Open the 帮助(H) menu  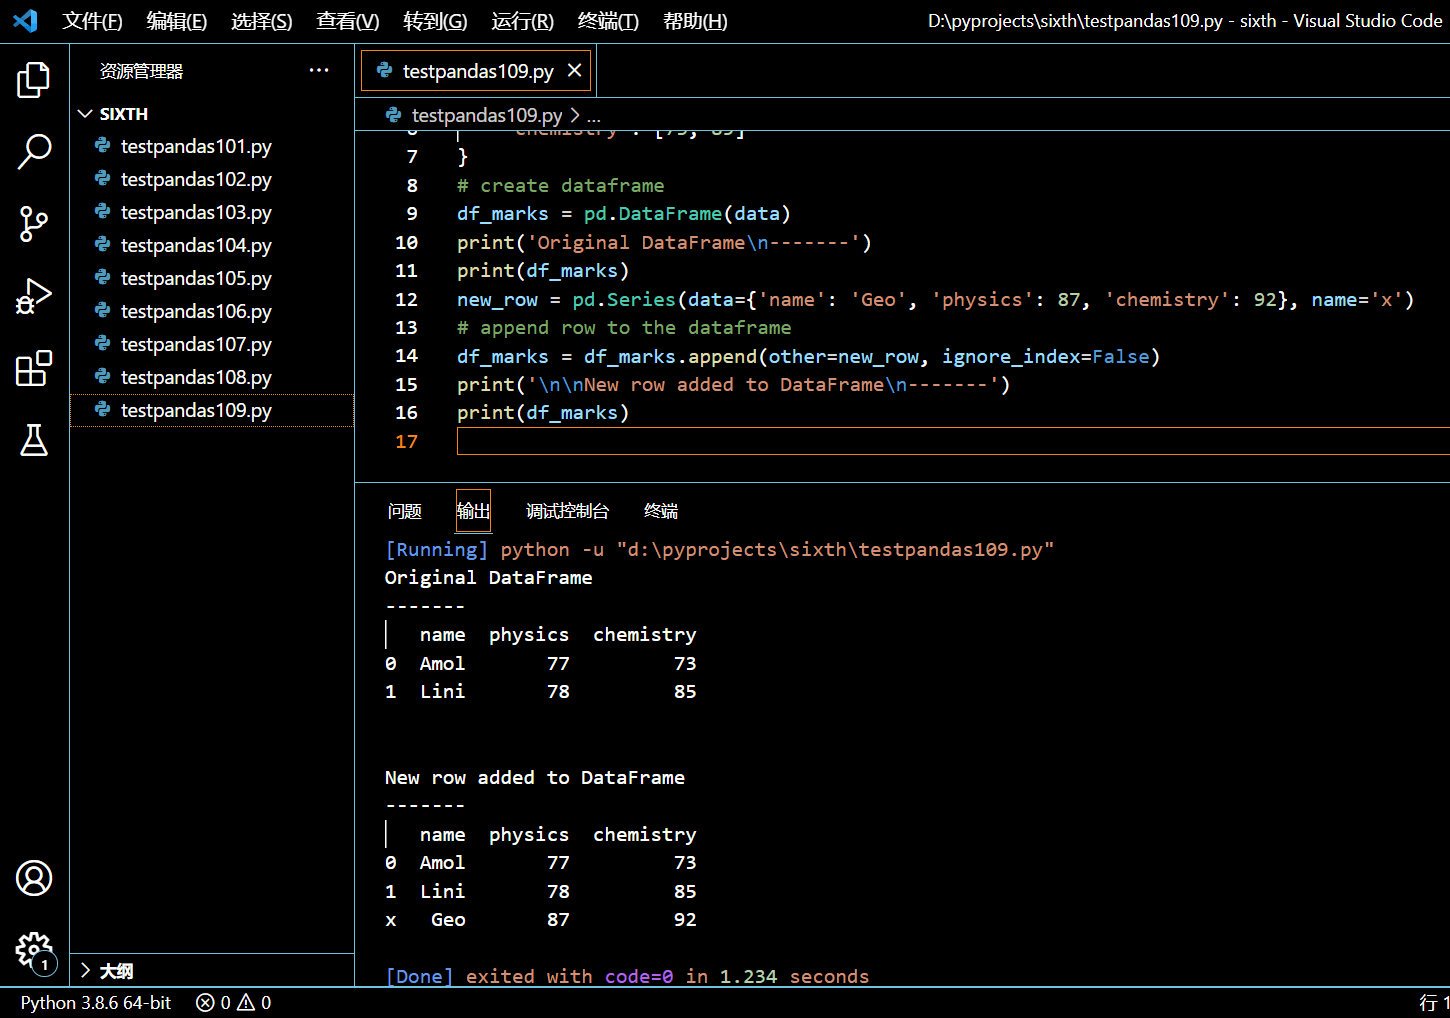[x=695, y=21]
